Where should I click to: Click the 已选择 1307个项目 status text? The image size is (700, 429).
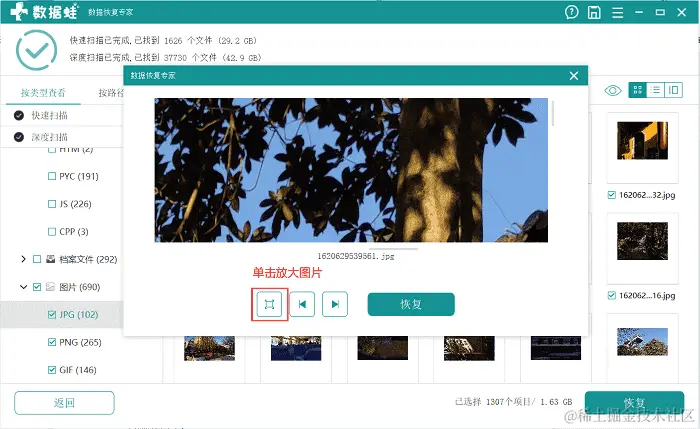click(513, 402)
